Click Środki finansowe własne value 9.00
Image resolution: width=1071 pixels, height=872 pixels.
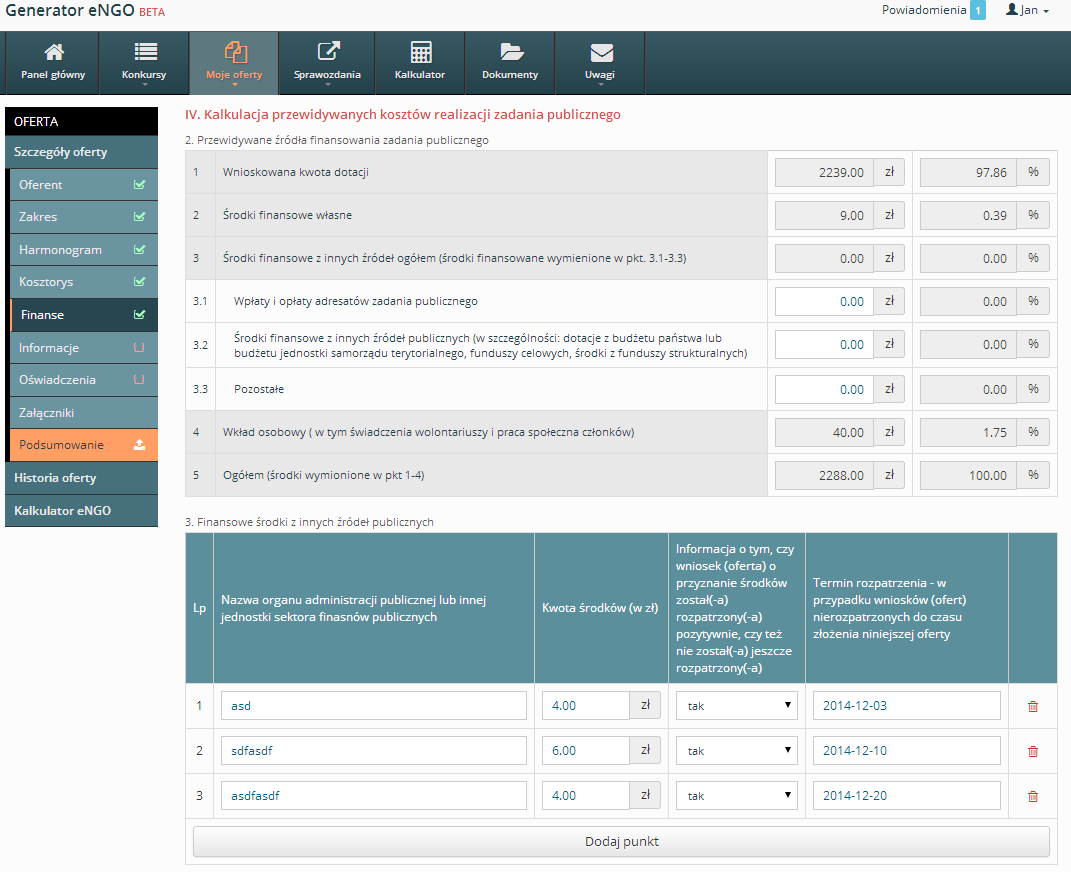pyautogui.click(x=824, y=215)
